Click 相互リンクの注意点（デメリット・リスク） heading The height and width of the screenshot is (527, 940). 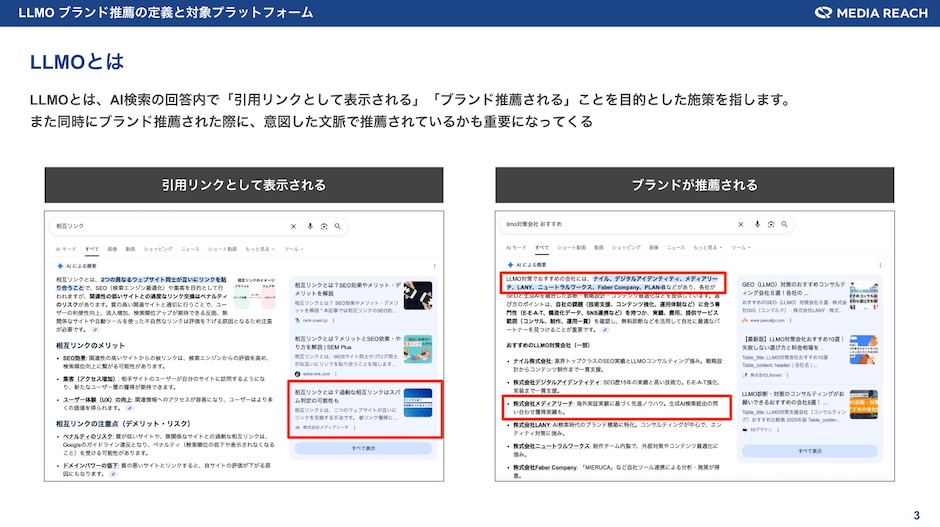(123, 424)
